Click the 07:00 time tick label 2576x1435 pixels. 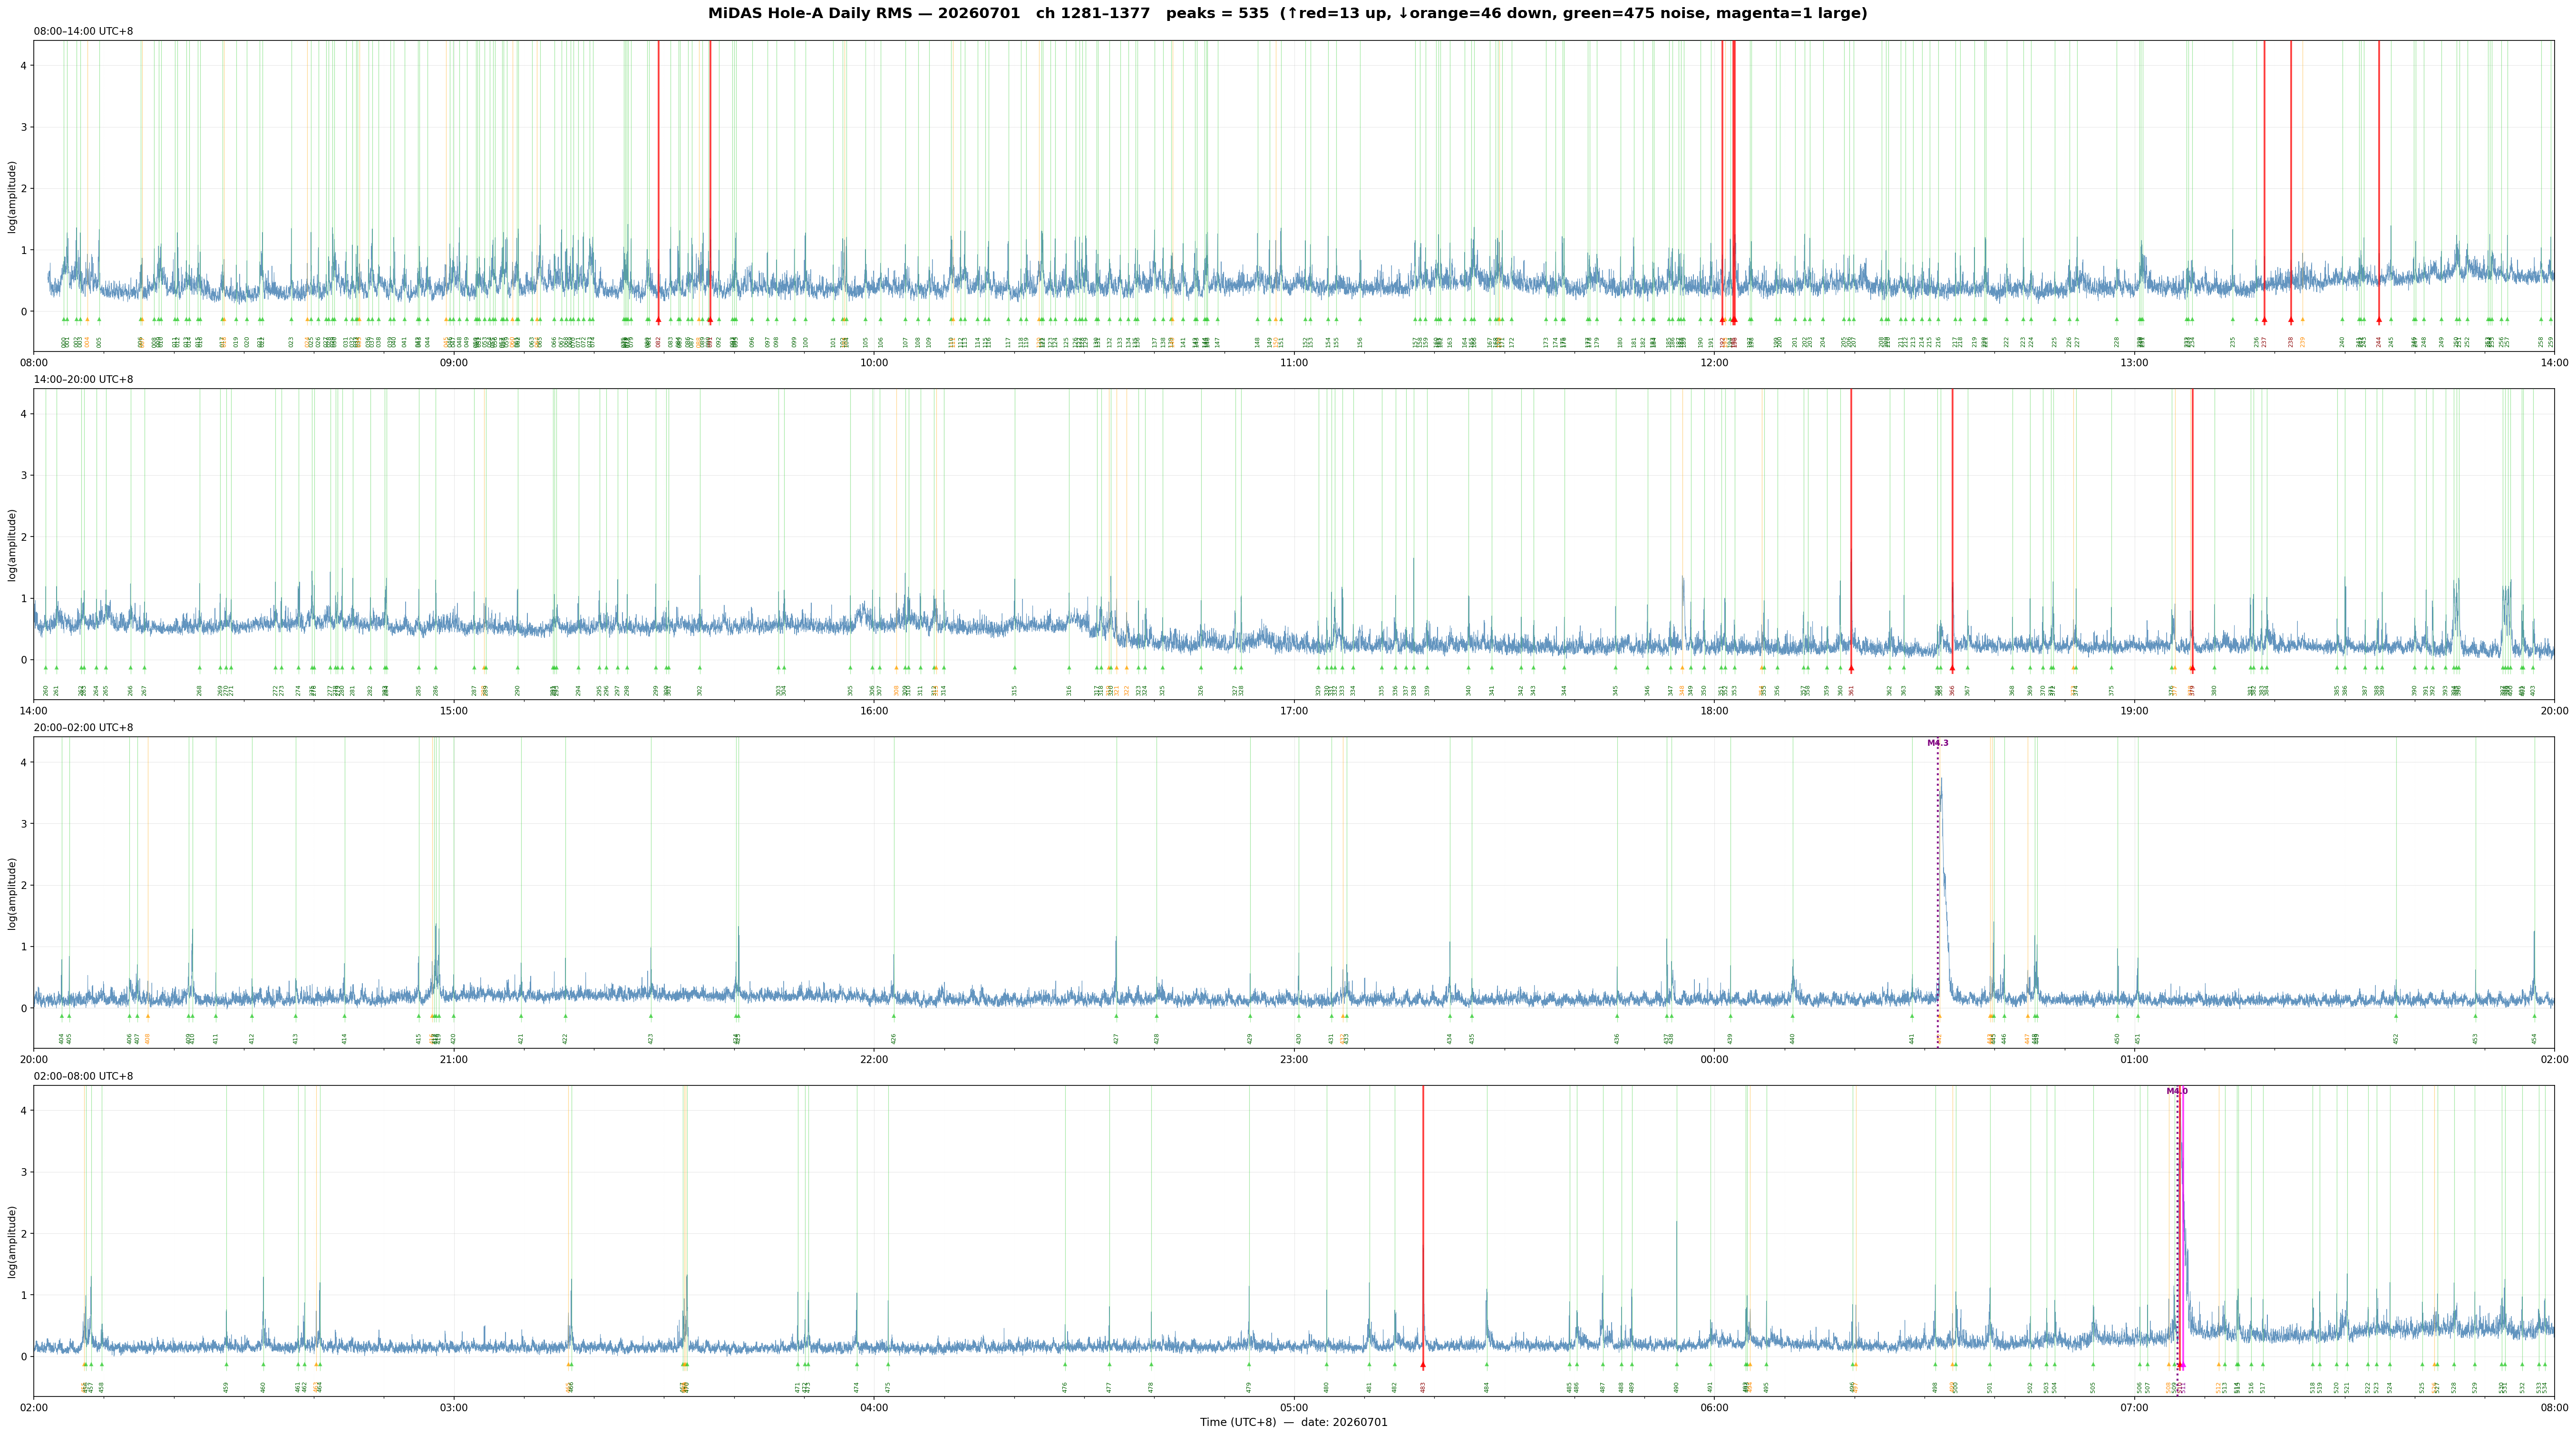pyautogui.click(x=2134, y=1407)
